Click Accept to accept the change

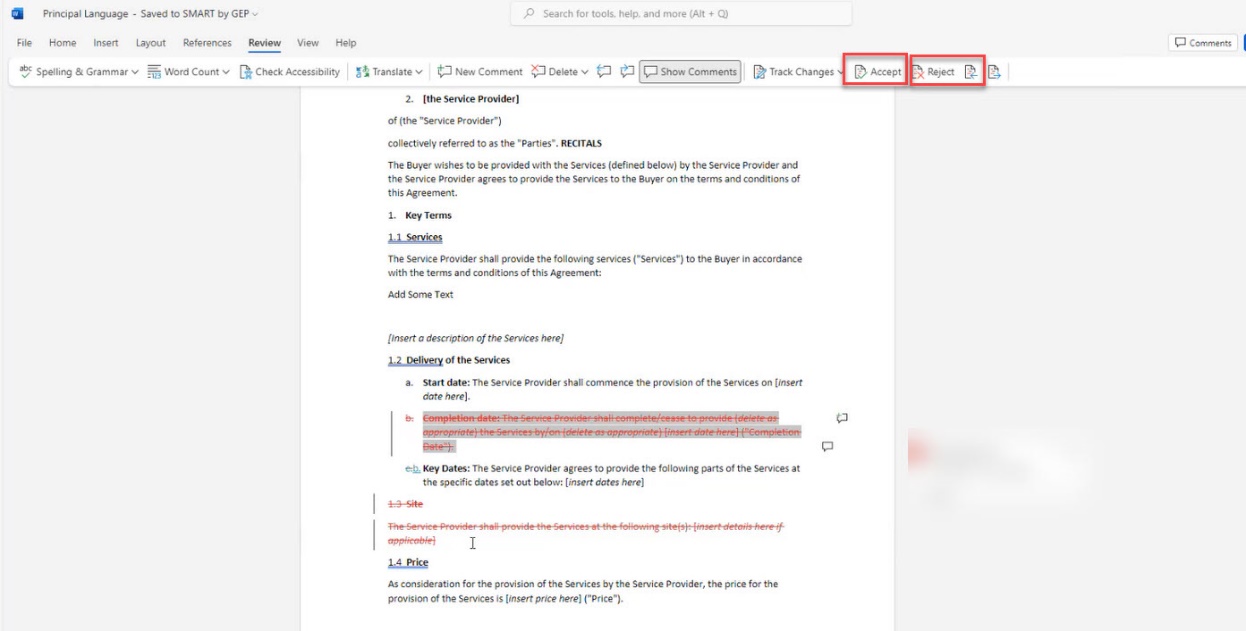(876, 72)
